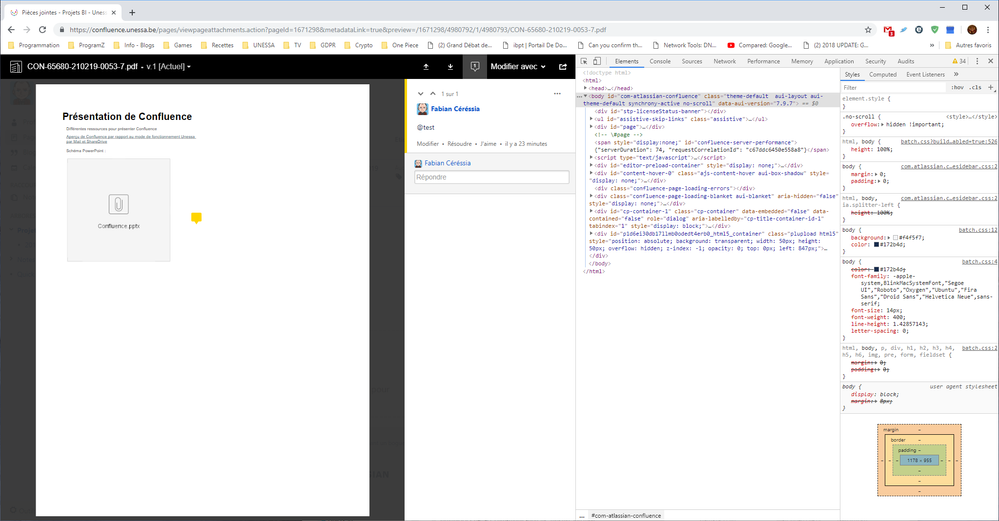Click the Répondre reply input field

(x=491, y=177)
